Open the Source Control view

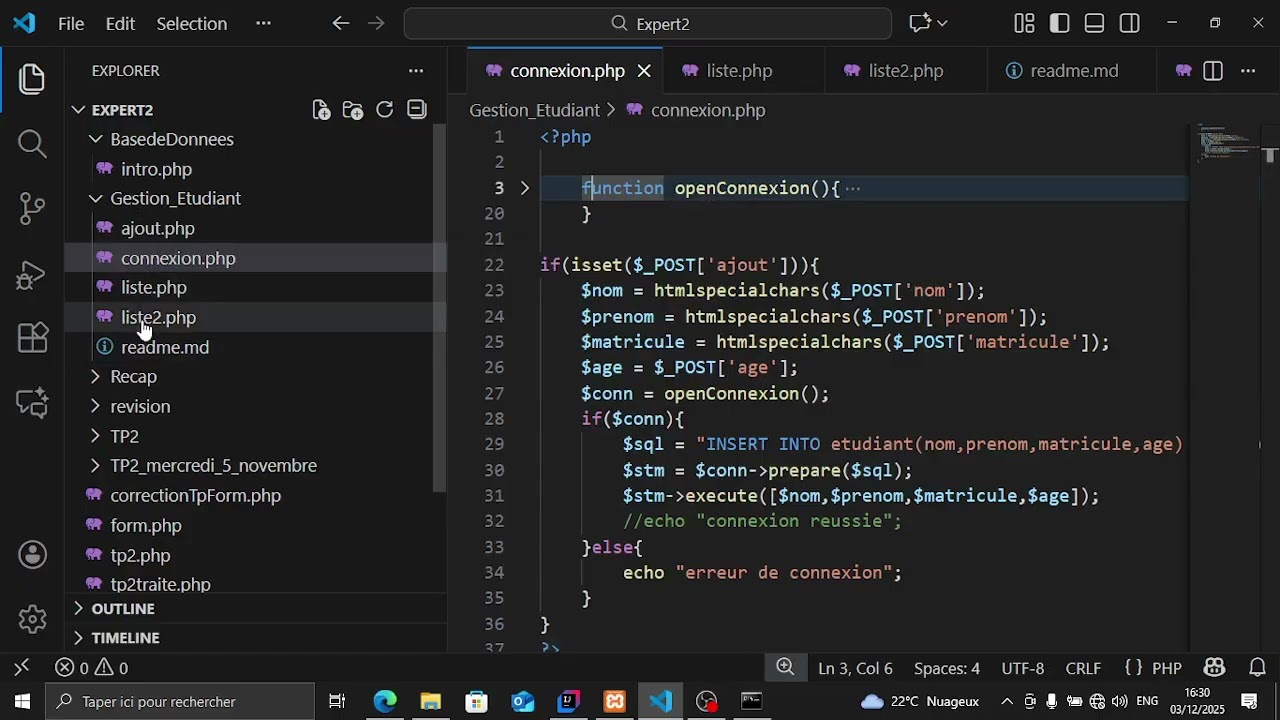32,208
